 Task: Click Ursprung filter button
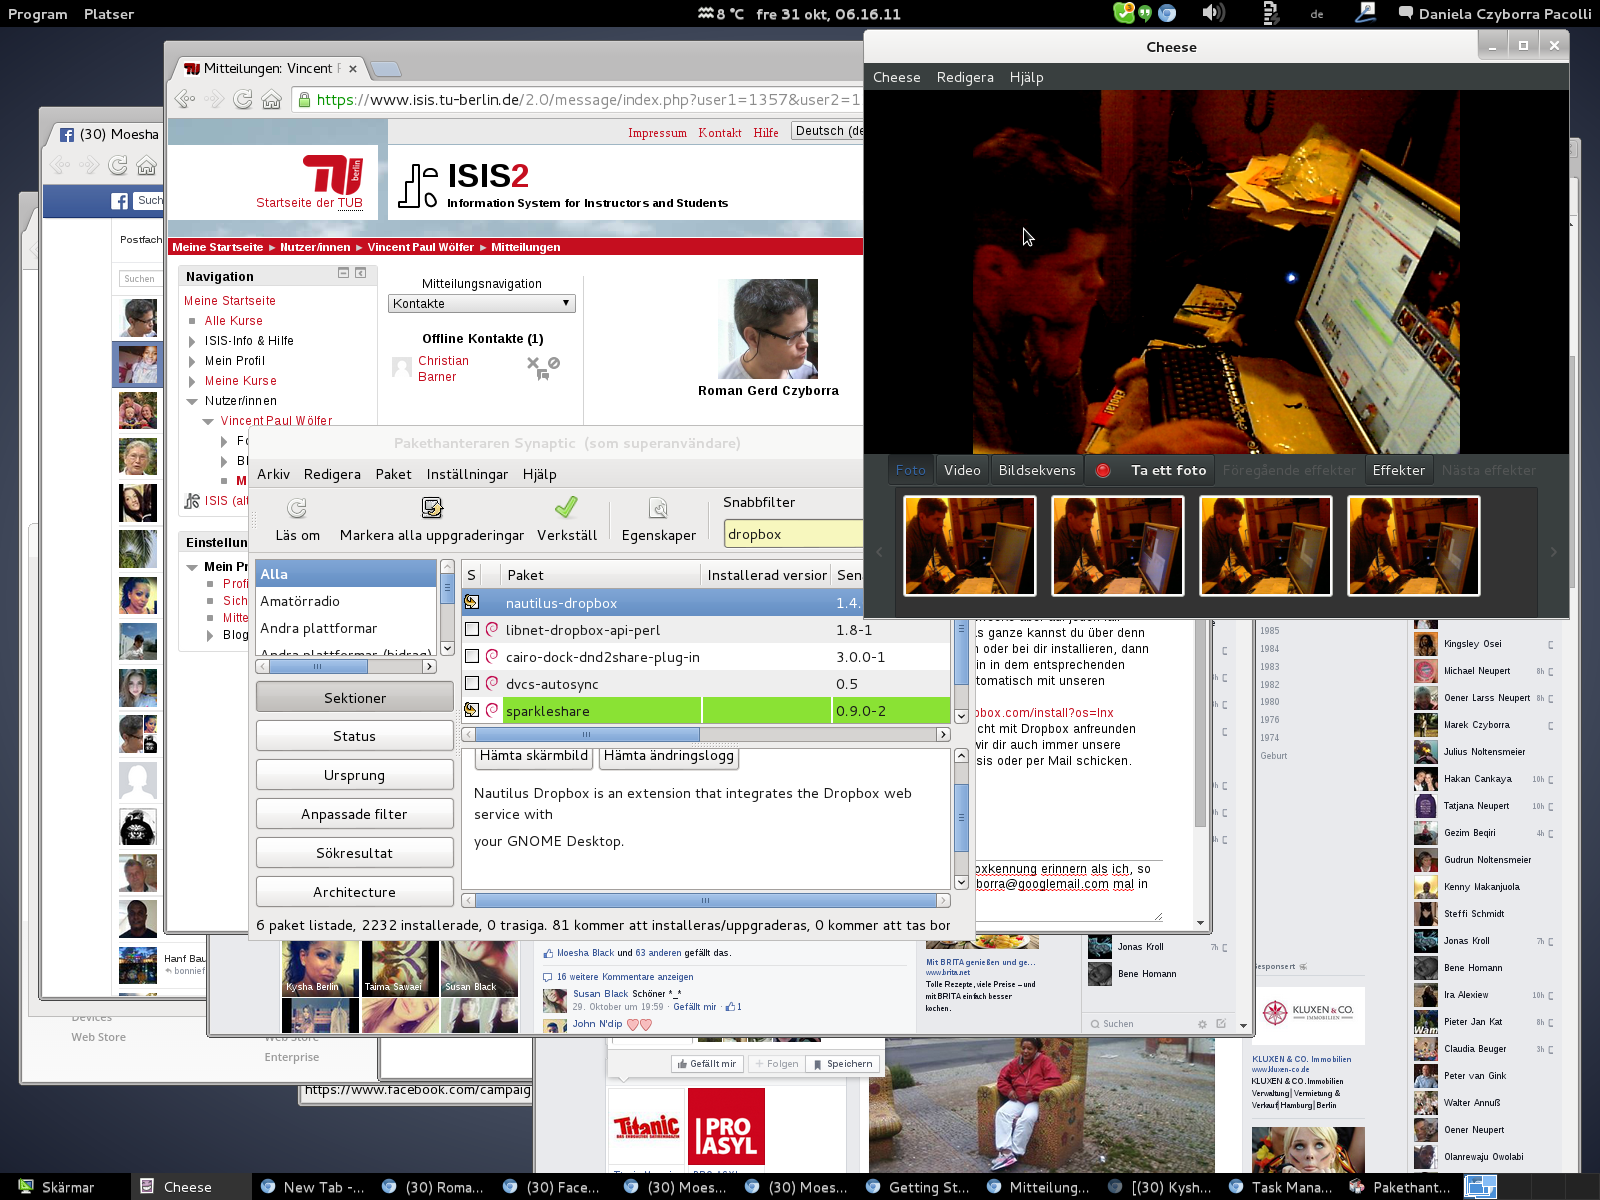(355, 775)
